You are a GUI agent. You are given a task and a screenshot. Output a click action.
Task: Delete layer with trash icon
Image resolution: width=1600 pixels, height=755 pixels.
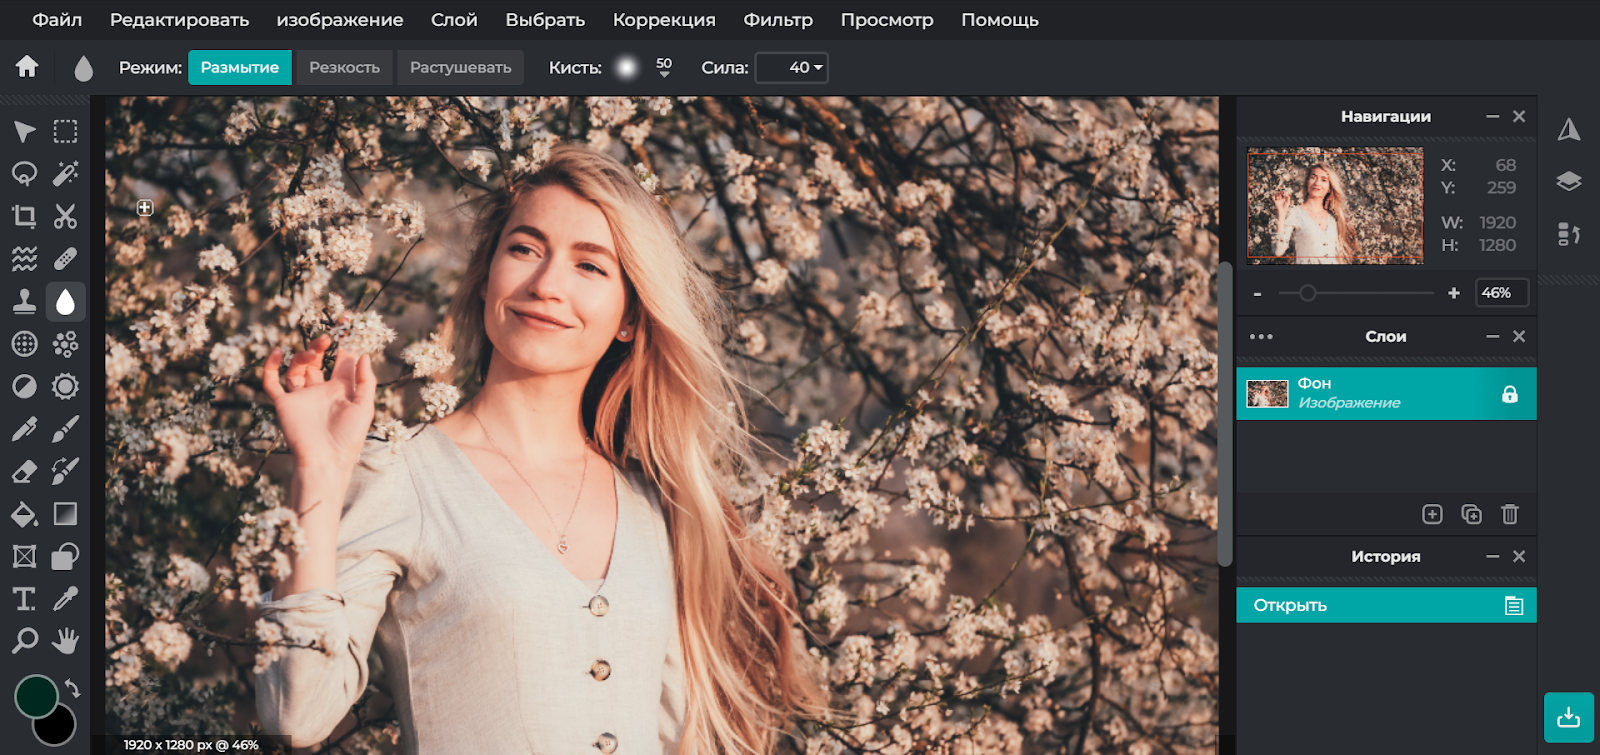click(x=1510, y=514)
